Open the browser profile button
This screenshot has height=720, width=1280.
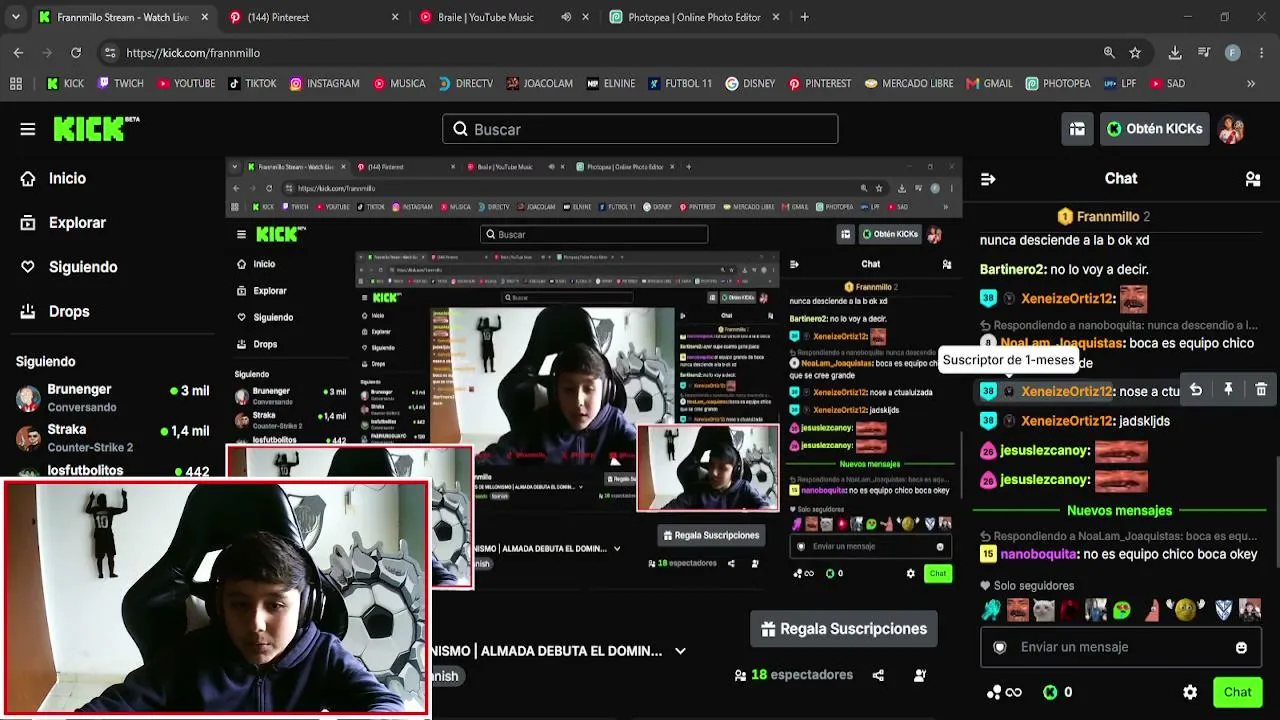click(1232, 53)
